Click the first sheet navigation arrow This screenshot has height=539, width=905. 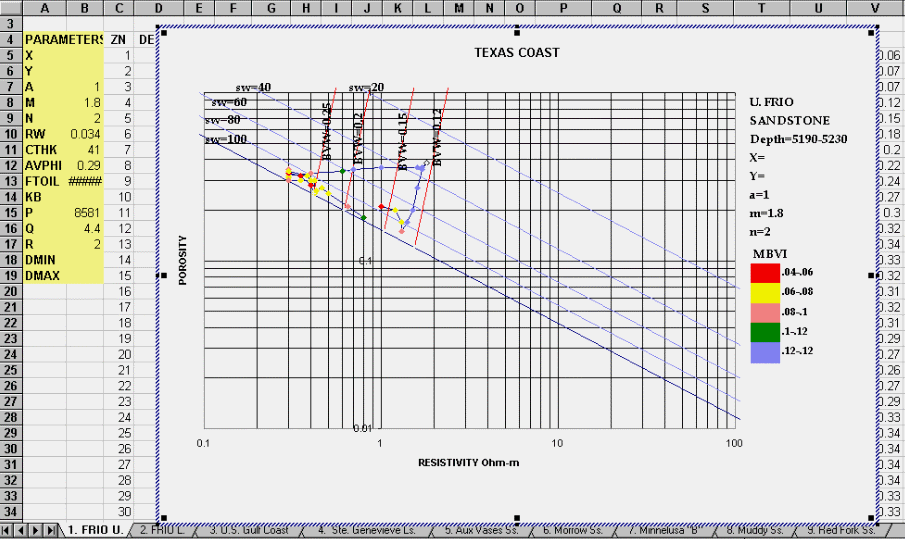(8, 530)
